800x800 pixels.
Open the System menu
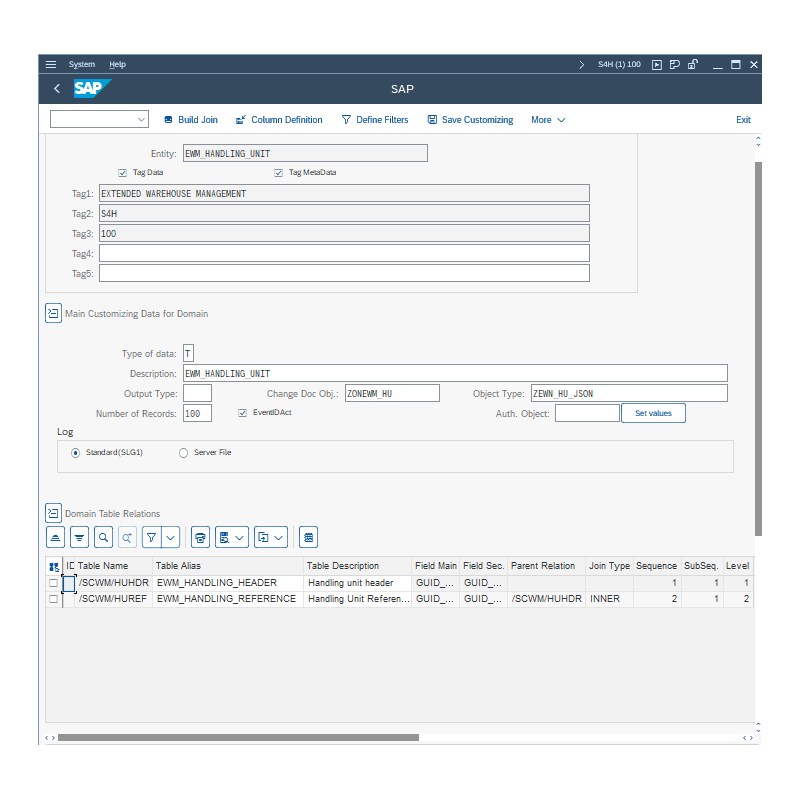point(81,64)
